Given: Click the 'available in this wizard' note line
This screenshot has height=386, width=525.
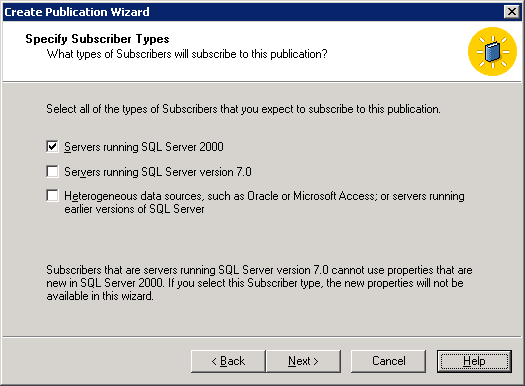Looking at the screenshot, I should (100, 296).
